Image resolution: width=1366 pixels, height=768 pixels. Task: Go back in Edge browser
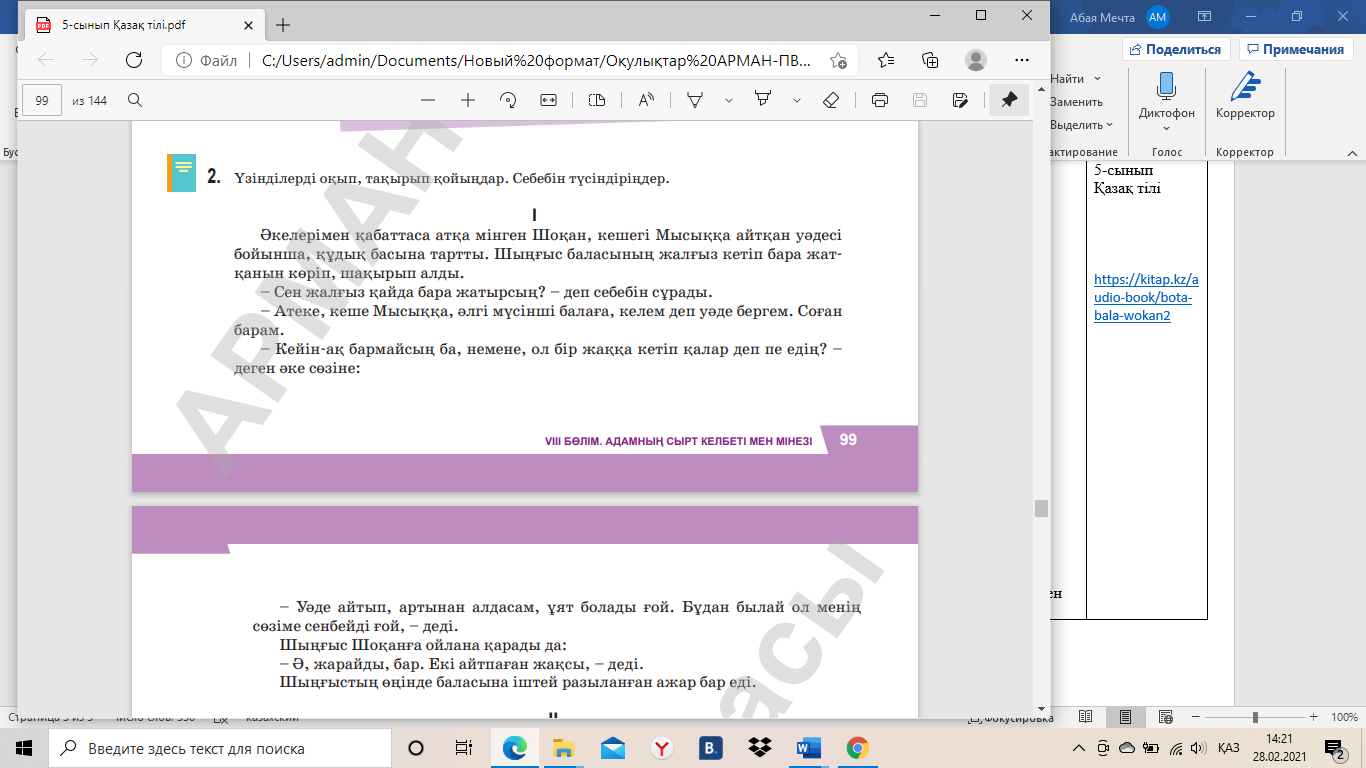(x=45, y=60)
